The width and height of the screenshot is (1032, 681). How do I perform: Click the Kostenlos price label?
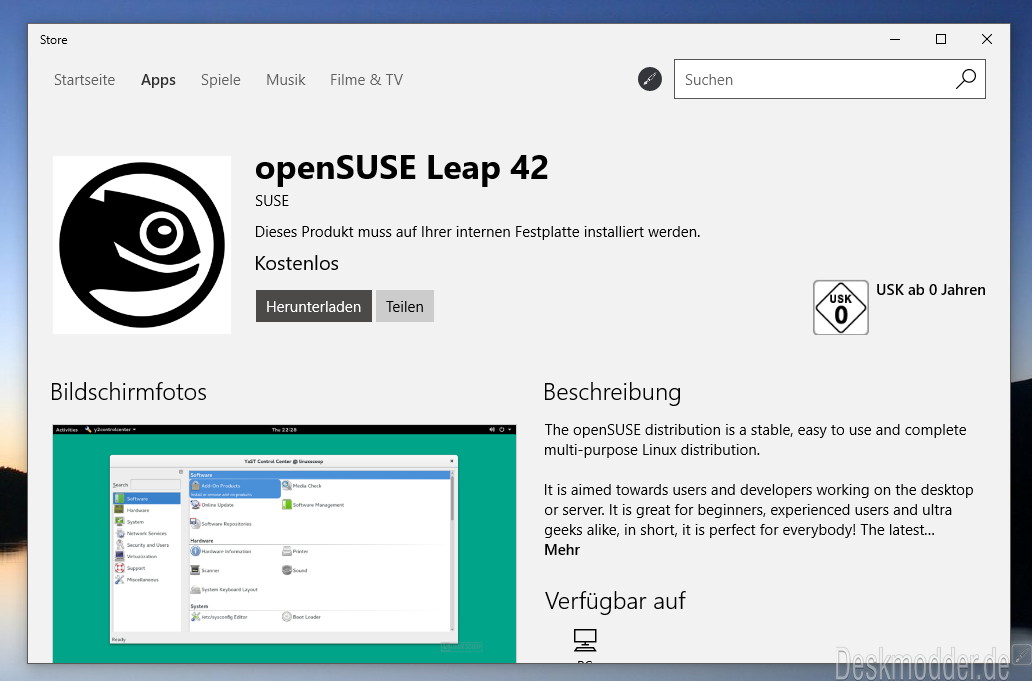point(296,263)
